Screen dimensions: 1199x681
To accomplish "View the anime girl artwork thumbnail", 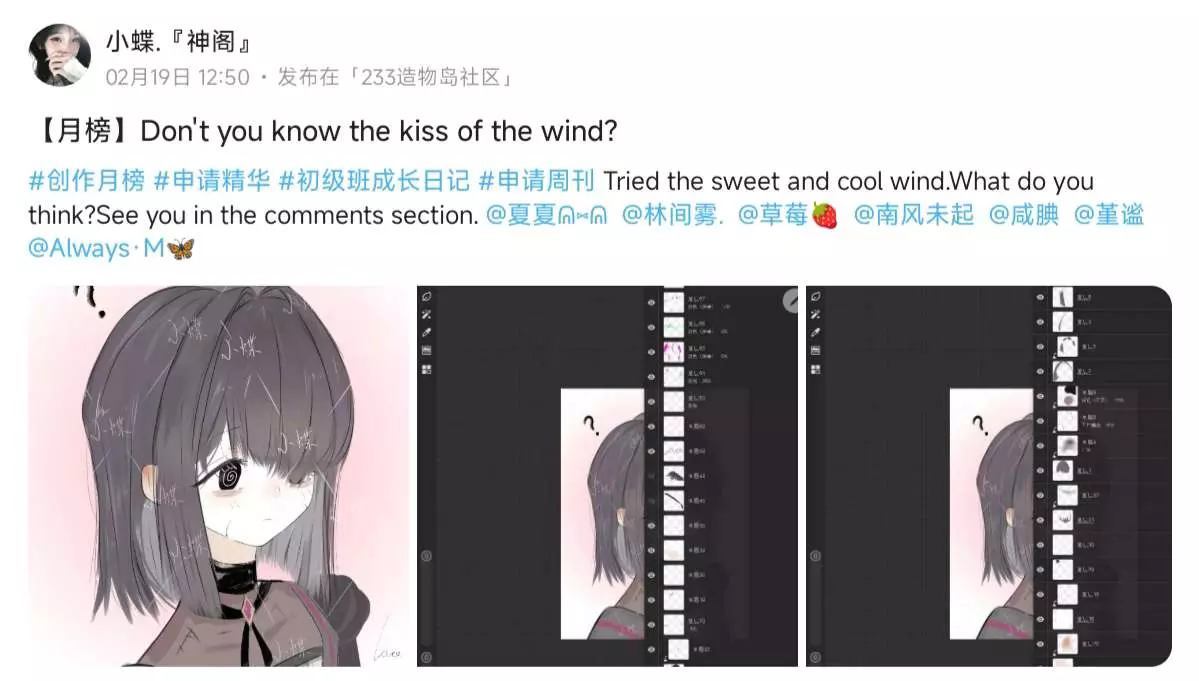I will (219, 476).
